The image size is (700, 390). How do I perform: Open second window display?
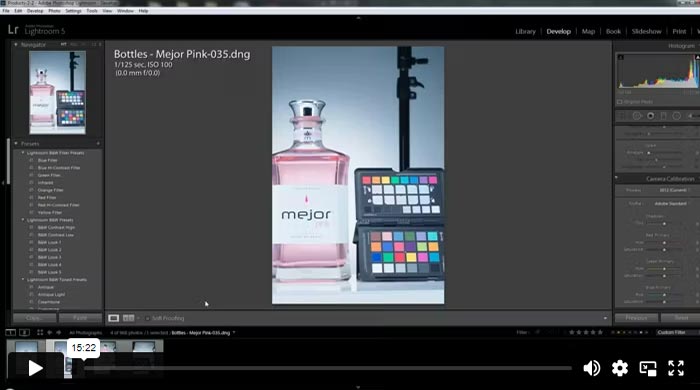pyautogui.click(x=25, y=332)
